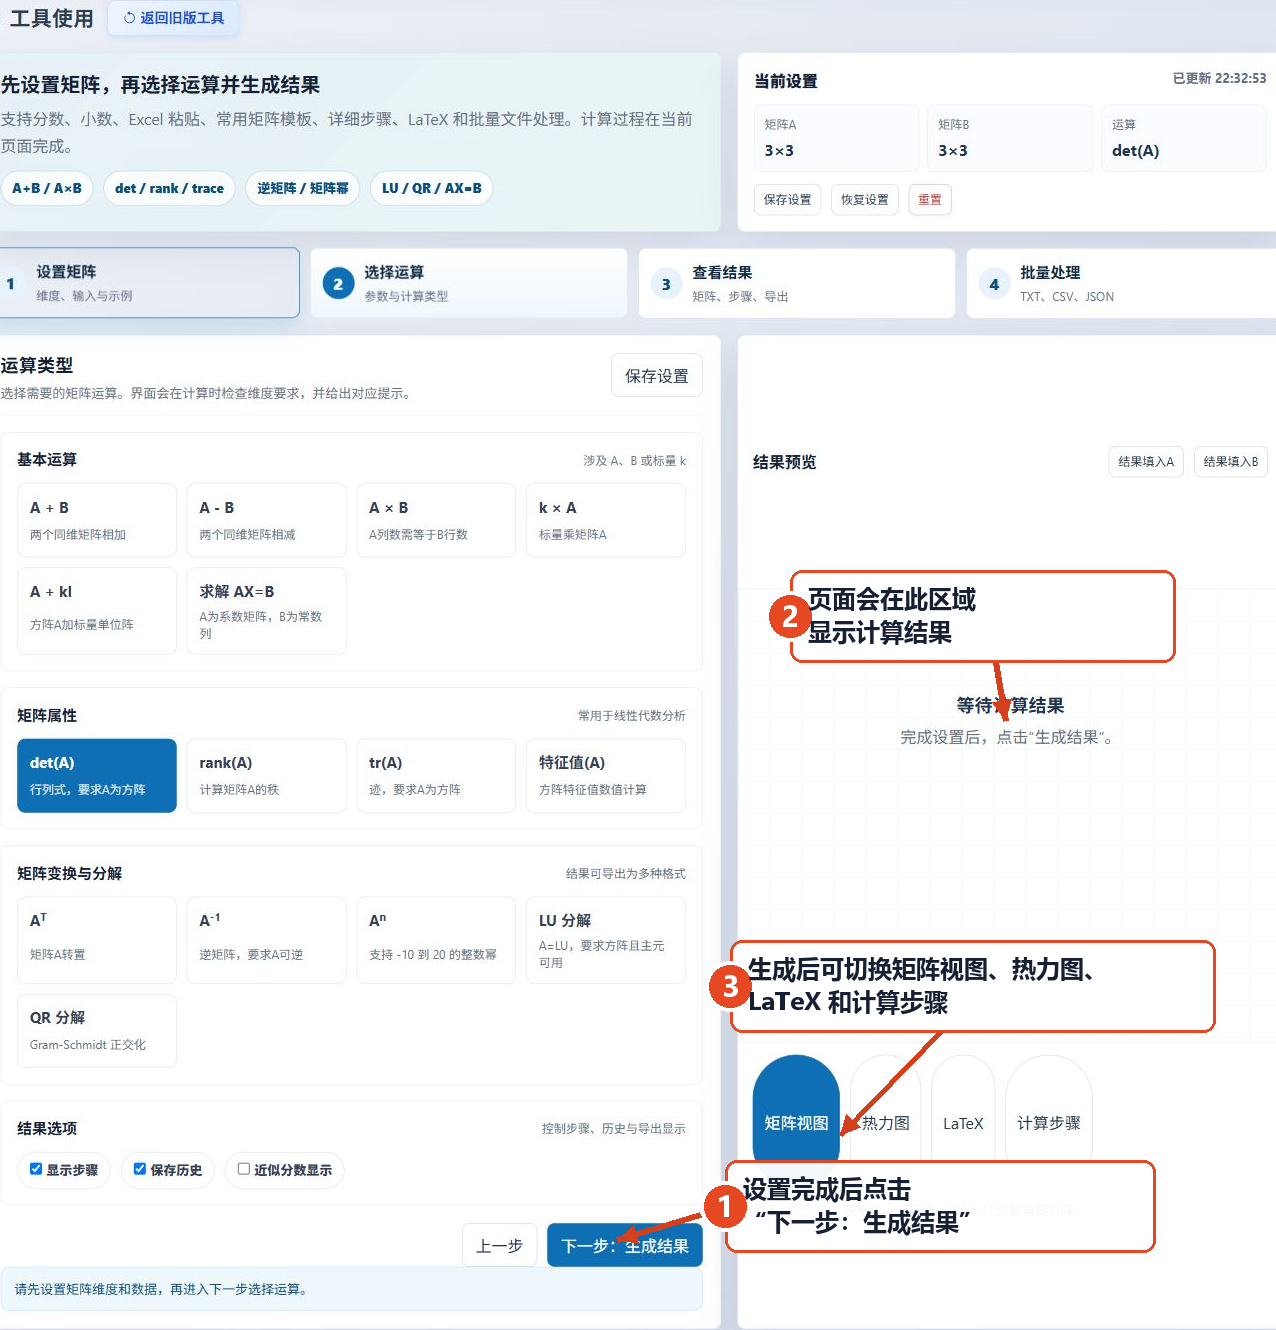Click the 矩阵A 3×3 setting box
Image resolution: width=1276 pixels, height=1330 pixels.
[x=836, y=138]
